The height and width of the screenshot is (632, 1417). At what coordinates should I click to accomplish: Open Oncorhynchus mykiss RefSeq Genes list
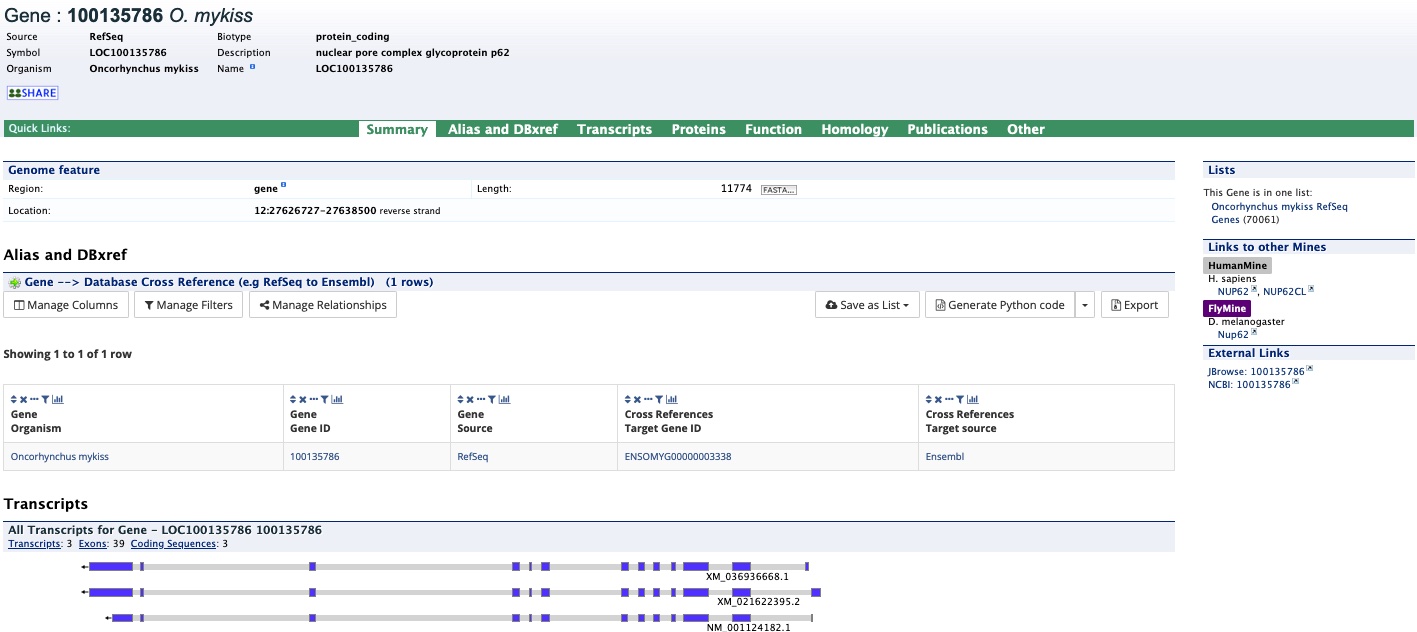(1279, 212)
